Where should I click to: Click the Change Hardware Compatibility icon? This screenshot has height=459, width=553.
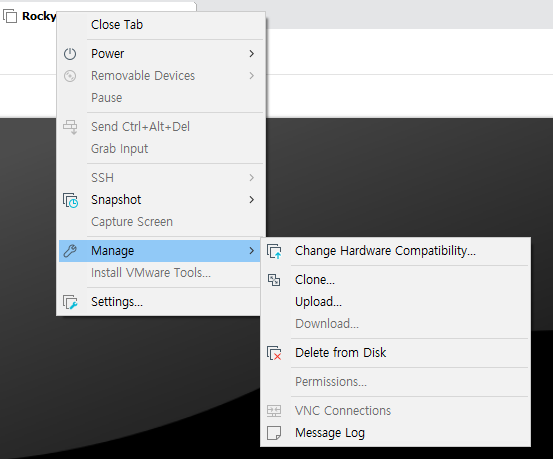[274, 251]
